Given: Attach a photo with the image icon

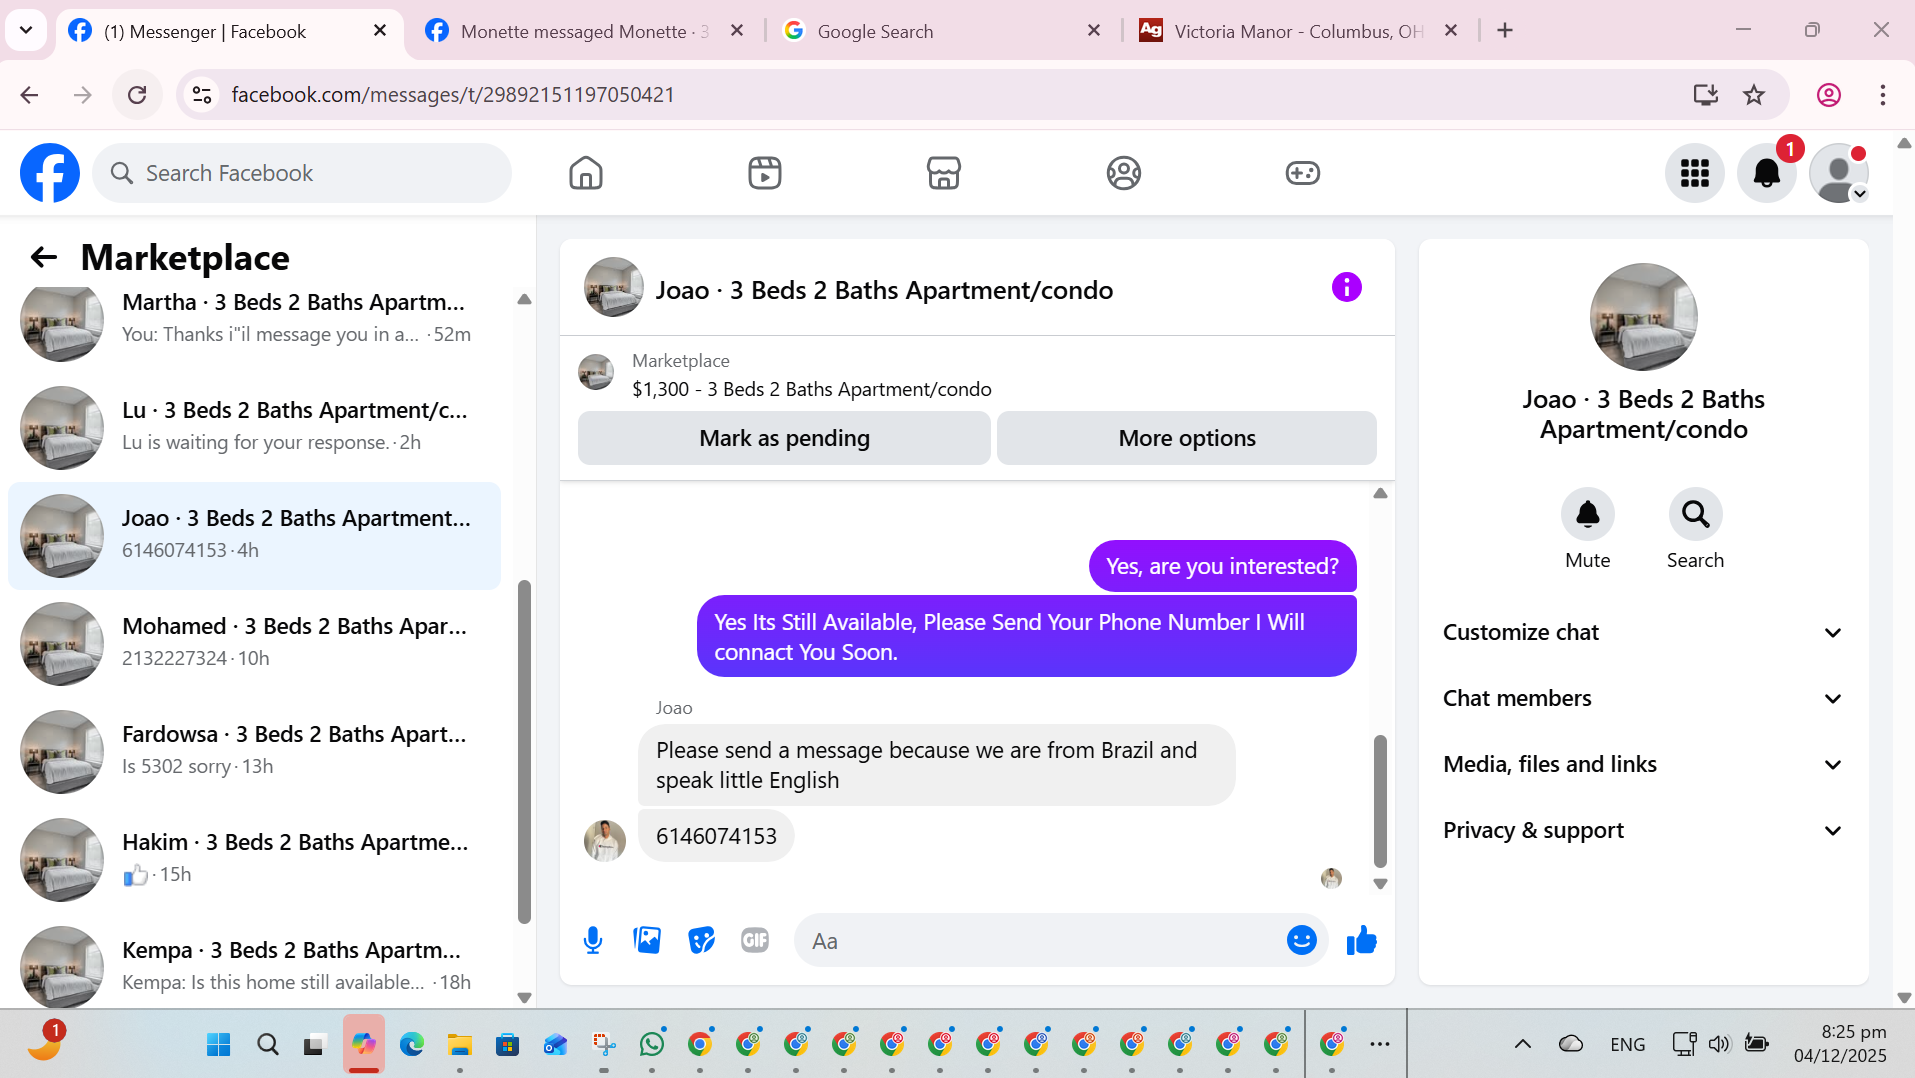Looking at the screenshot, I should 647,940.
